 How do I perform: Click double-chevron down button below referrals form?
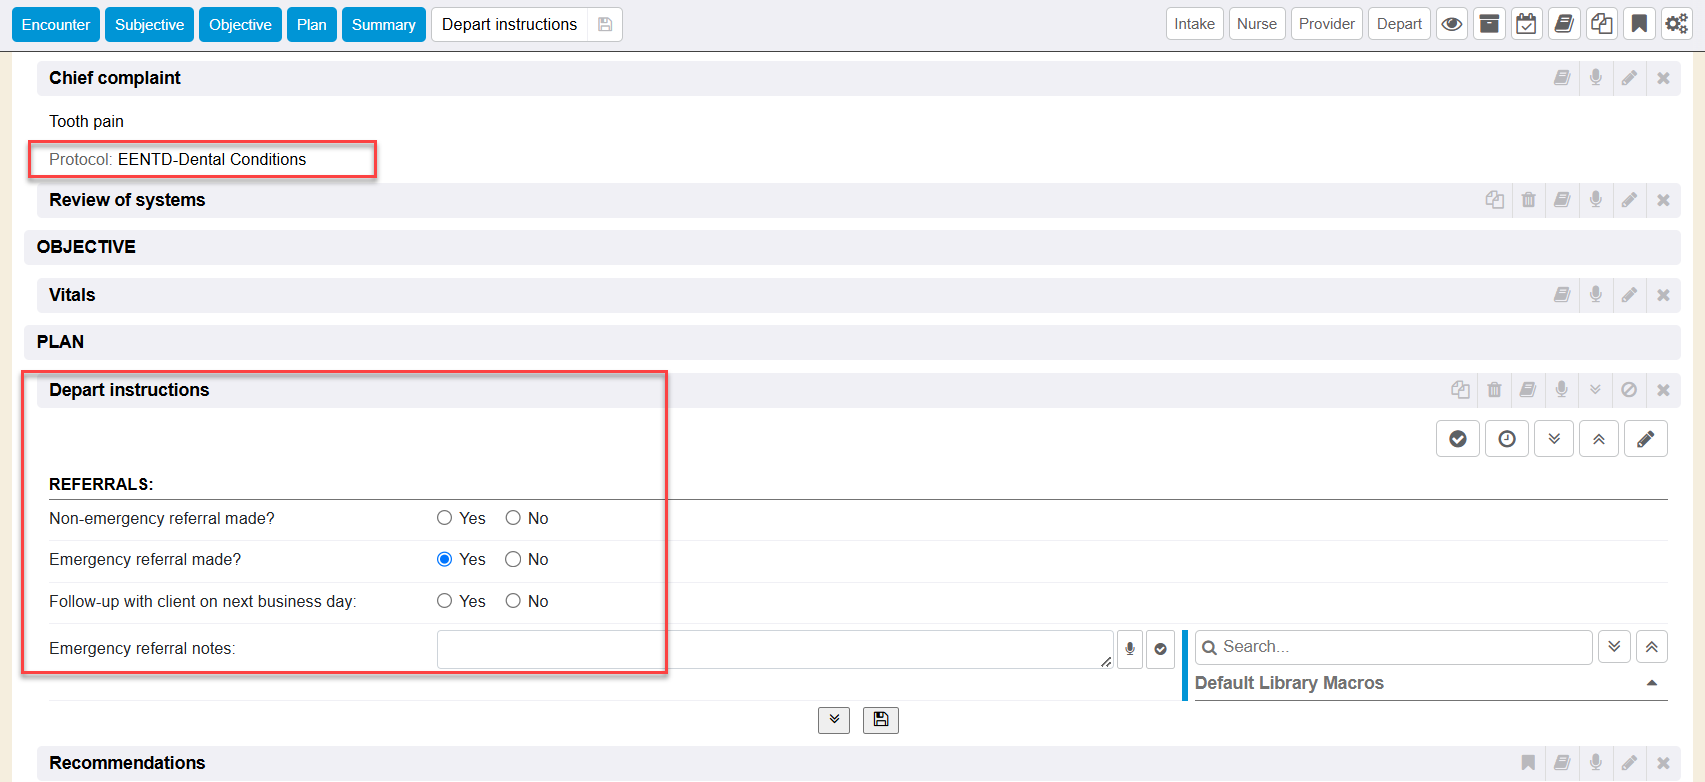point(834,720)
